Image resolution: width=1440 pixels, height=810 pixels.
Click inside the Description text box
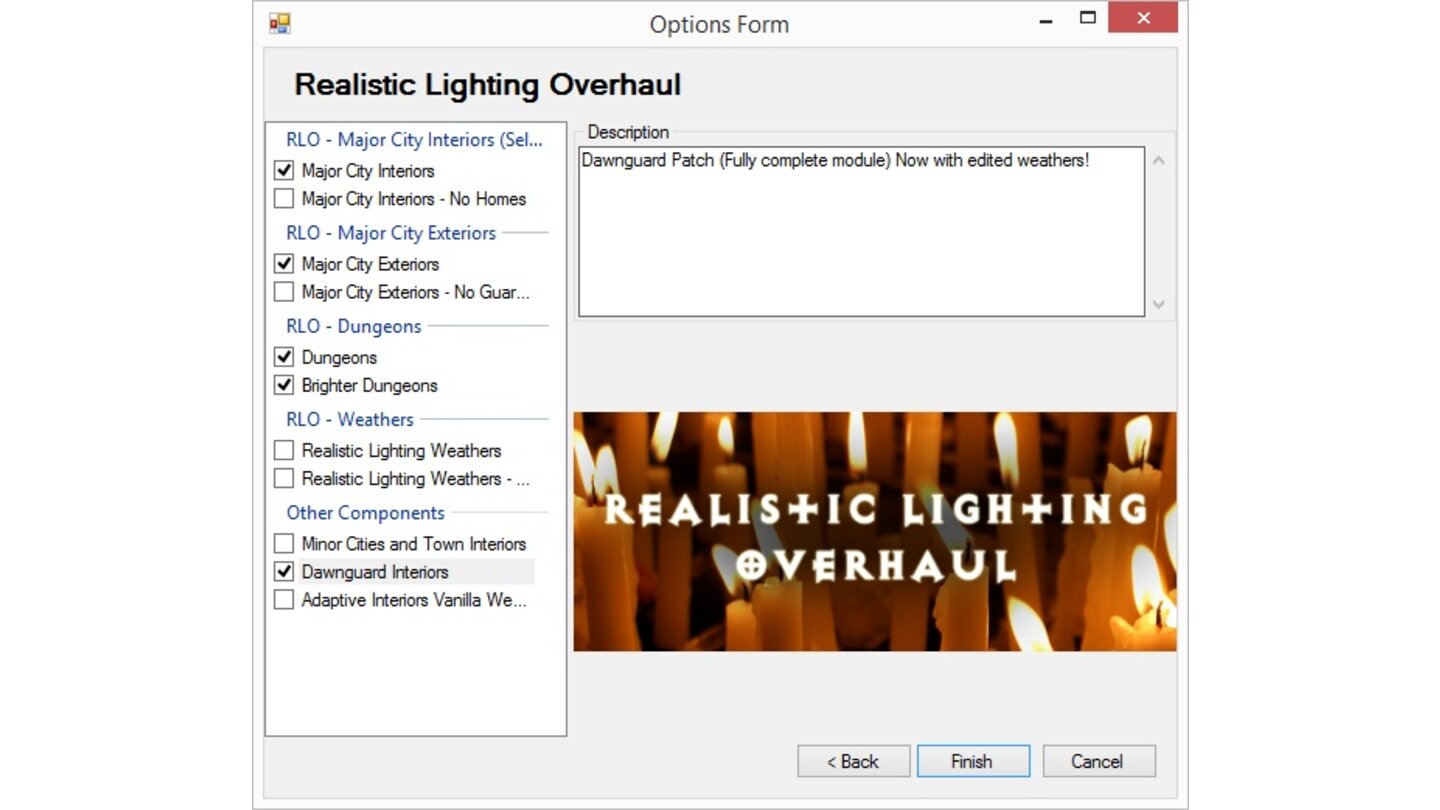(861, 232)
